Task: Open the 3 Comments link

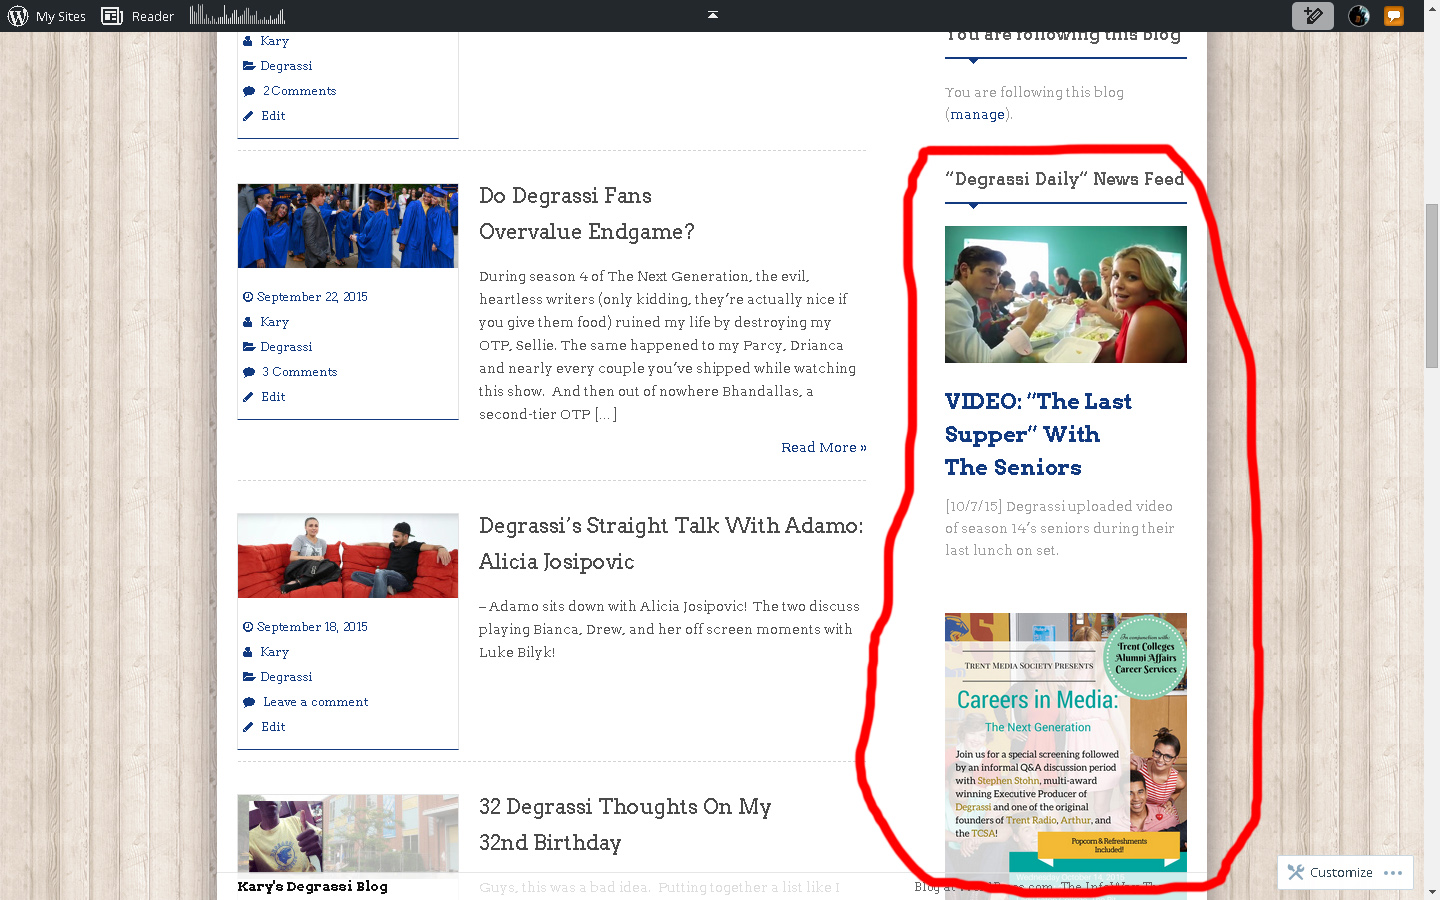Action: tap(299, 372)
